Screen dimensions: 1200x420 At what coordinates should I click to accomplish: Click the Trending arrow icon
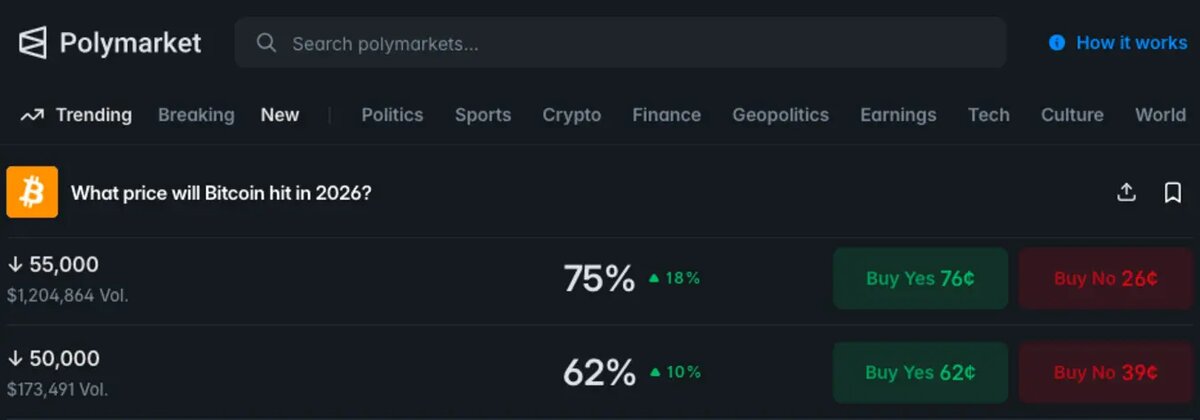coord(32,115)
